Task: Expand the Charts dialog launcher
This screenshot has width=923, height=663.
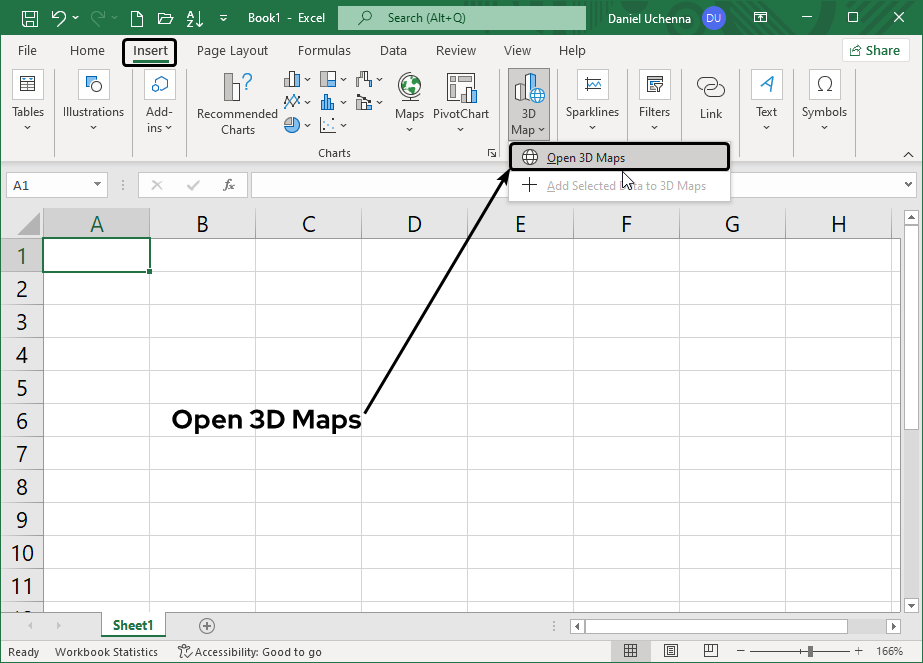Action: coord(492,152)
